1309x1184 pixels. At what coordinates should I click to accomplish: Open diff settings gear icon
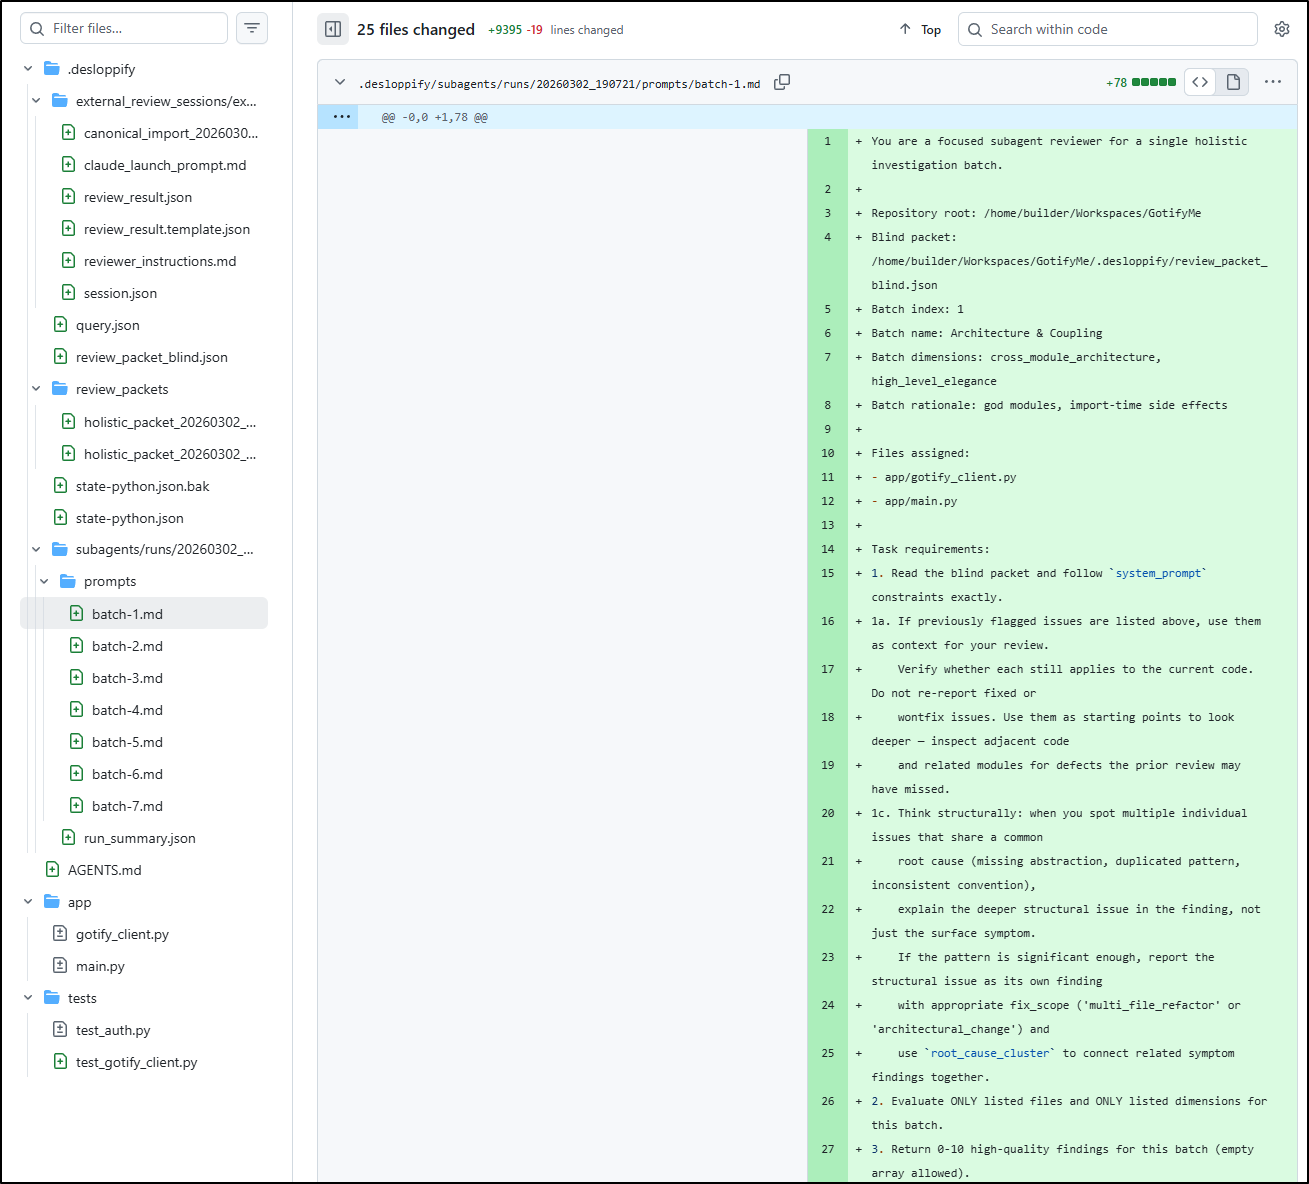tap(1282, 30)
